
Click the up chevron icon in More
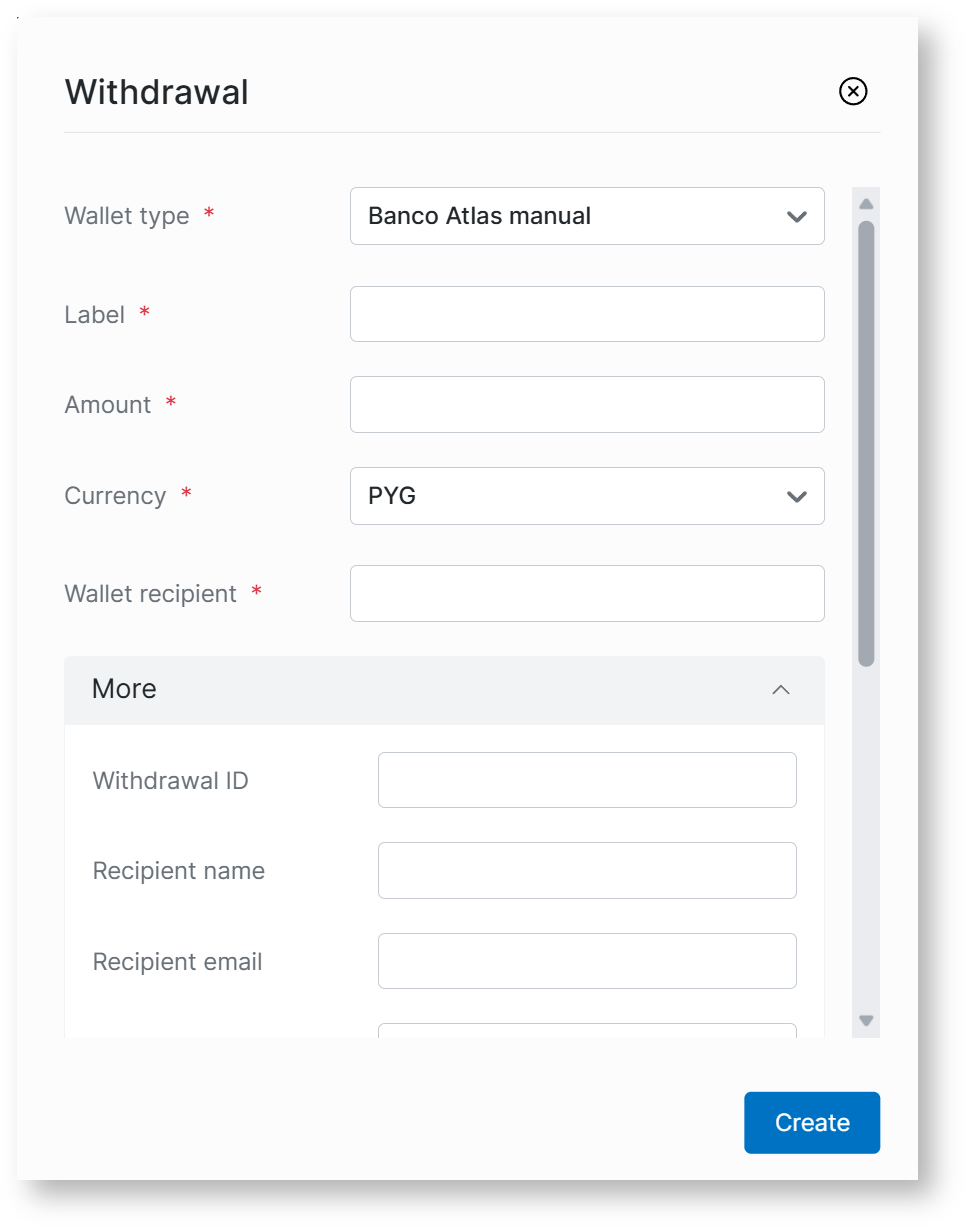pyautogui.click(x=781, y=690)
